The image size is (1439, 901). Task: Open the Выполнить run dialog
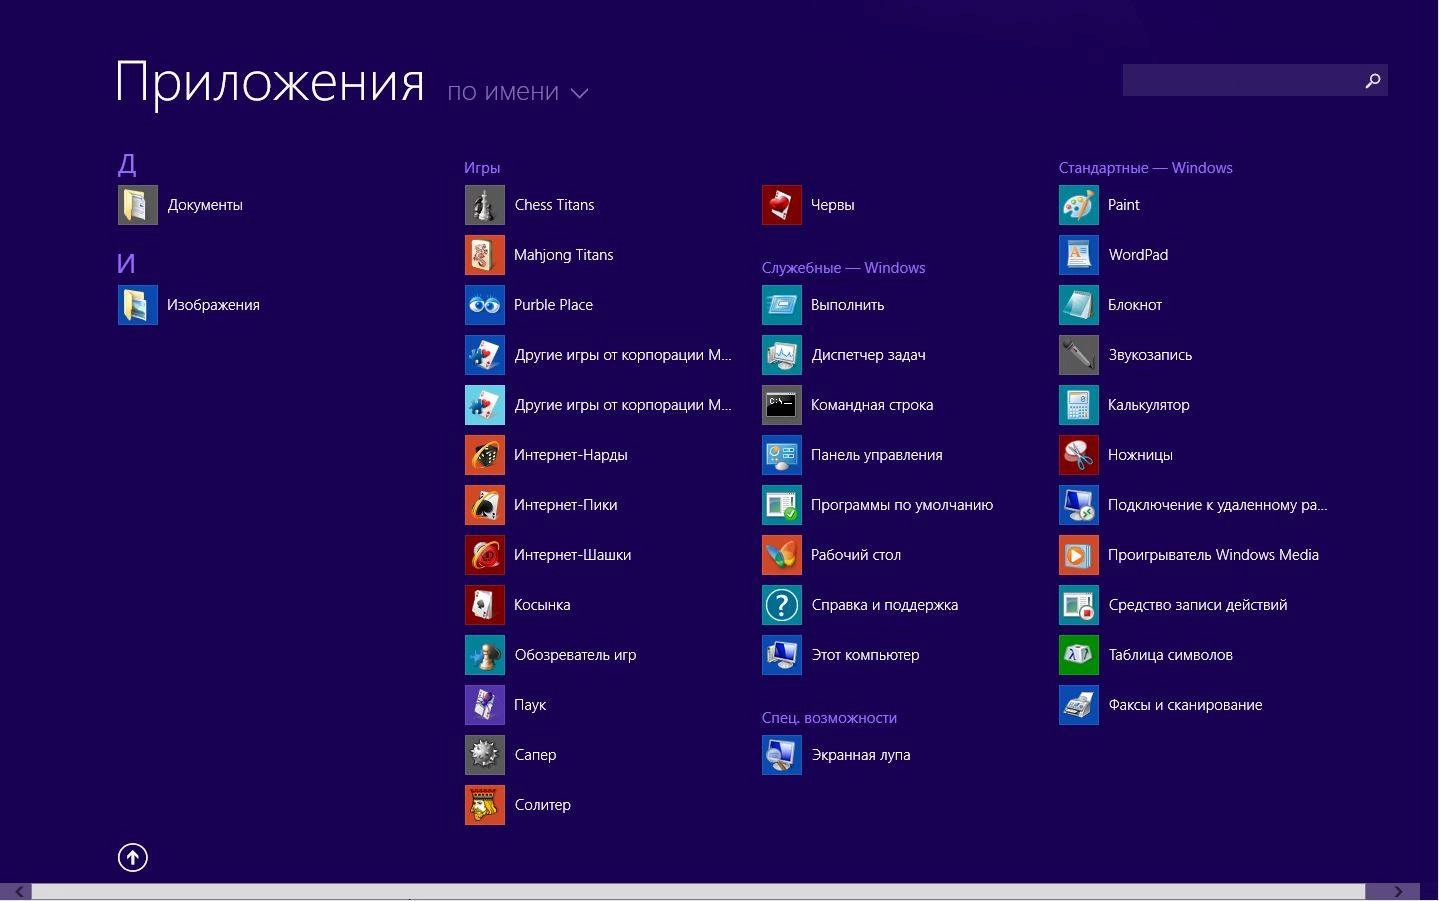click(x=823, y=305)
